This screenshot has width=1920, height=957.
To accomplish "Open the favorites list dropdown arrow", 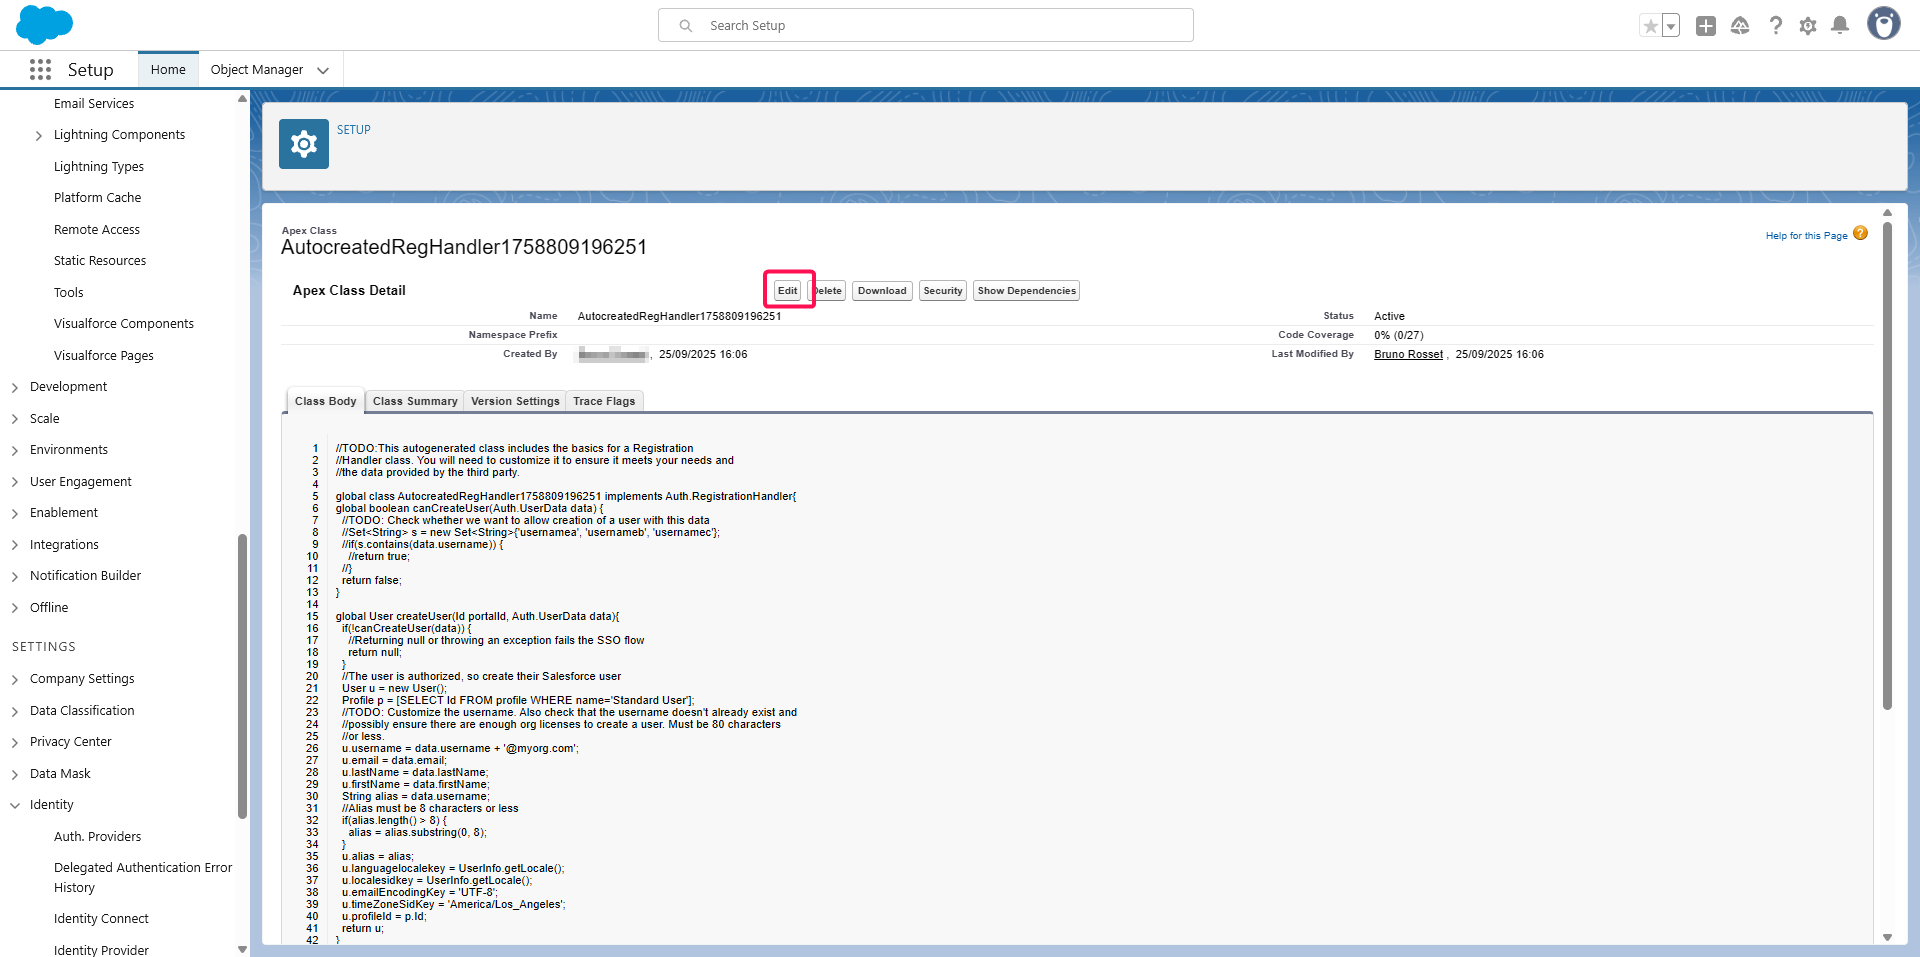I will [1671, 26].
